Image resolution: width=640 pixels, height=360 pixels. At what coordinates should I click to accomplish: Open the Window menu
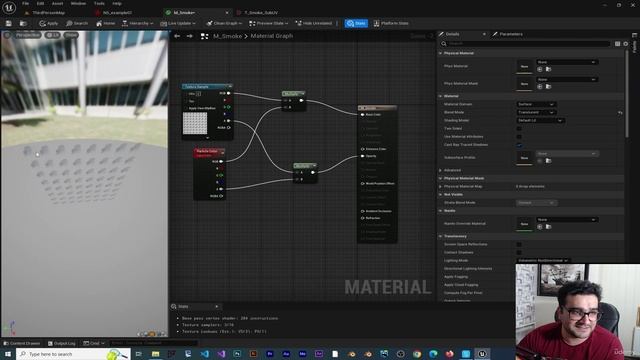coord(78,3)
